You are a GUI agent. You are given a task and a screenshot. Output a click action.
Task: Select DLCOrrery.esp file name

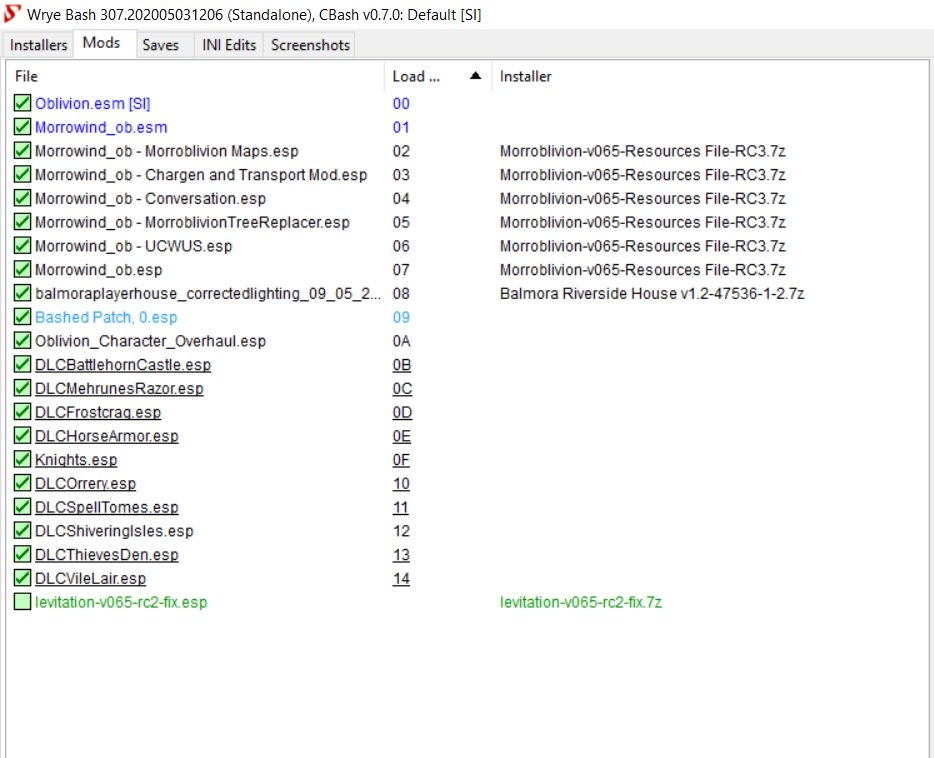[x=85, y=484]
